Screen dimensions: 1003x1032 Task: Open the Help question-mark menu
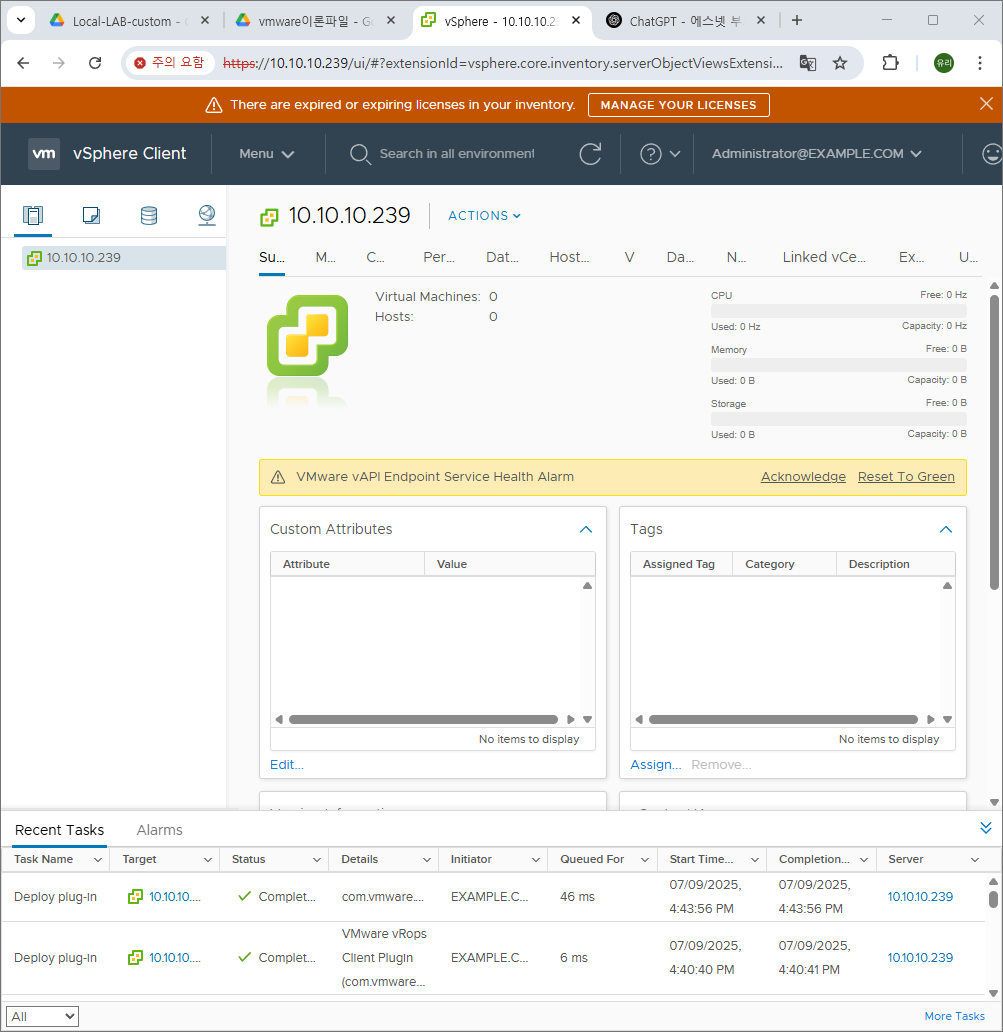(659, 154)
